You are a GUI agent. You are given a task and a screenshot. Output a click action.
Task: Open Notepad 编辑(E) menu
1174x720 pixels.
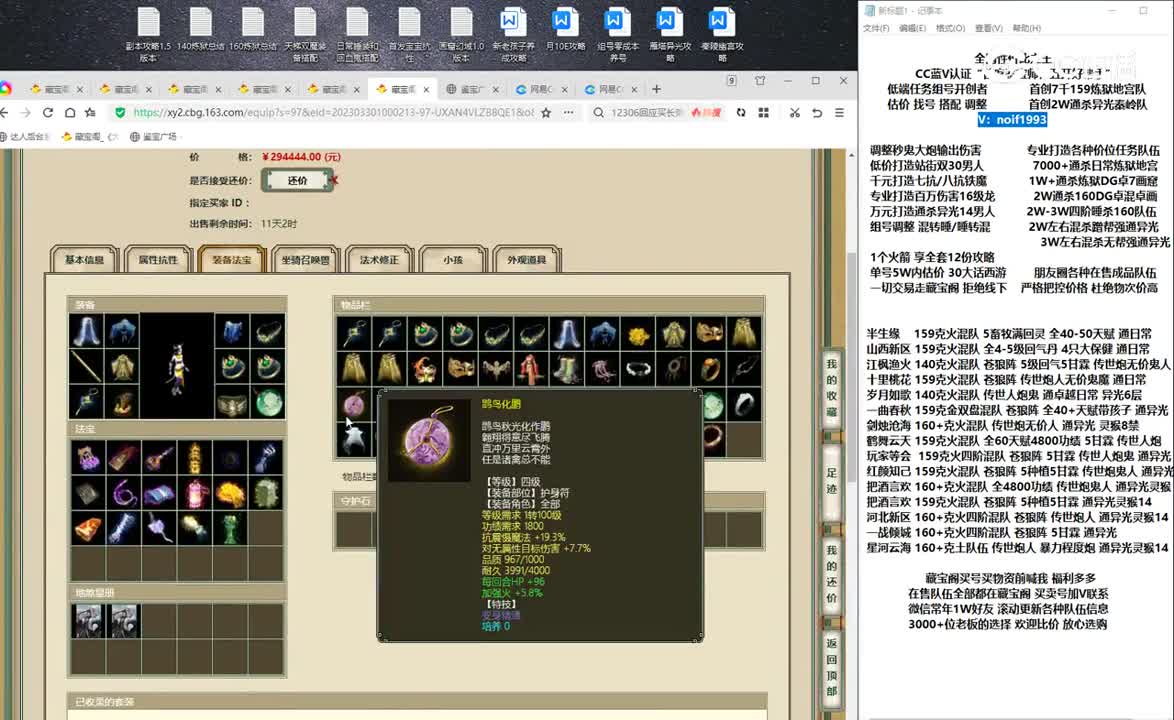click(912, 28)
